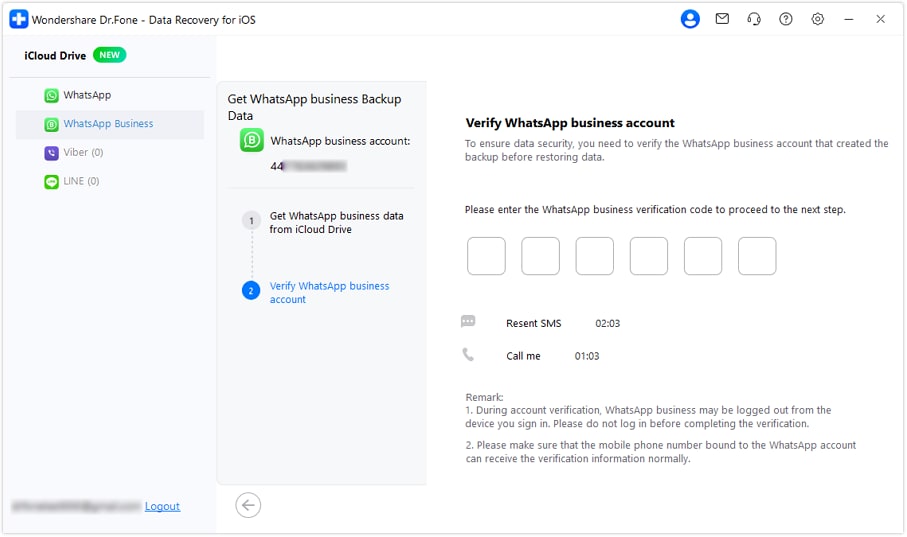
Task: Select LINE (0) in the sidebar
Action: click(81, 182)
